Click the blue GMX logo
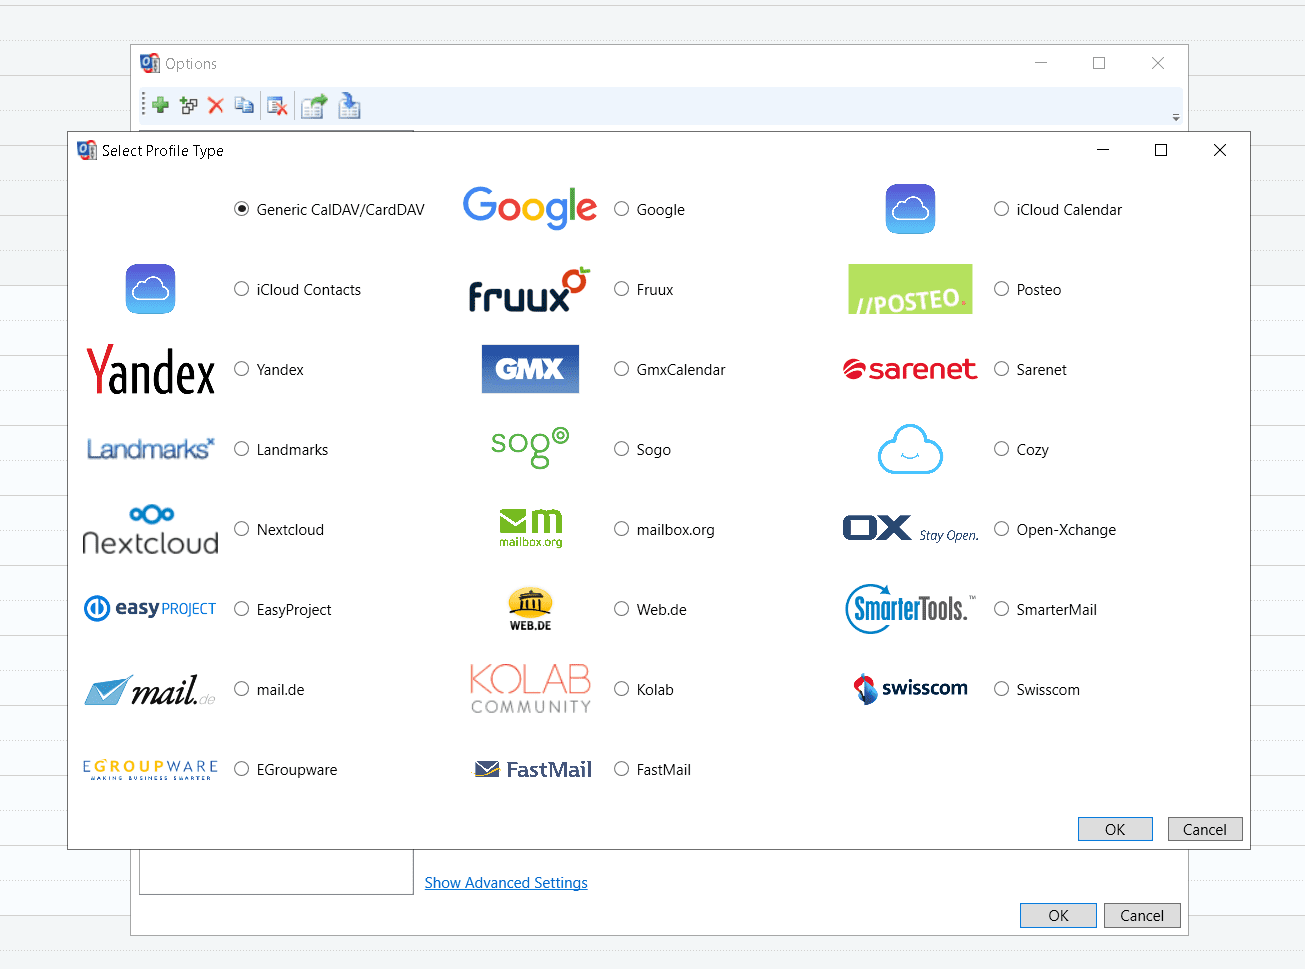 point(530,369)
